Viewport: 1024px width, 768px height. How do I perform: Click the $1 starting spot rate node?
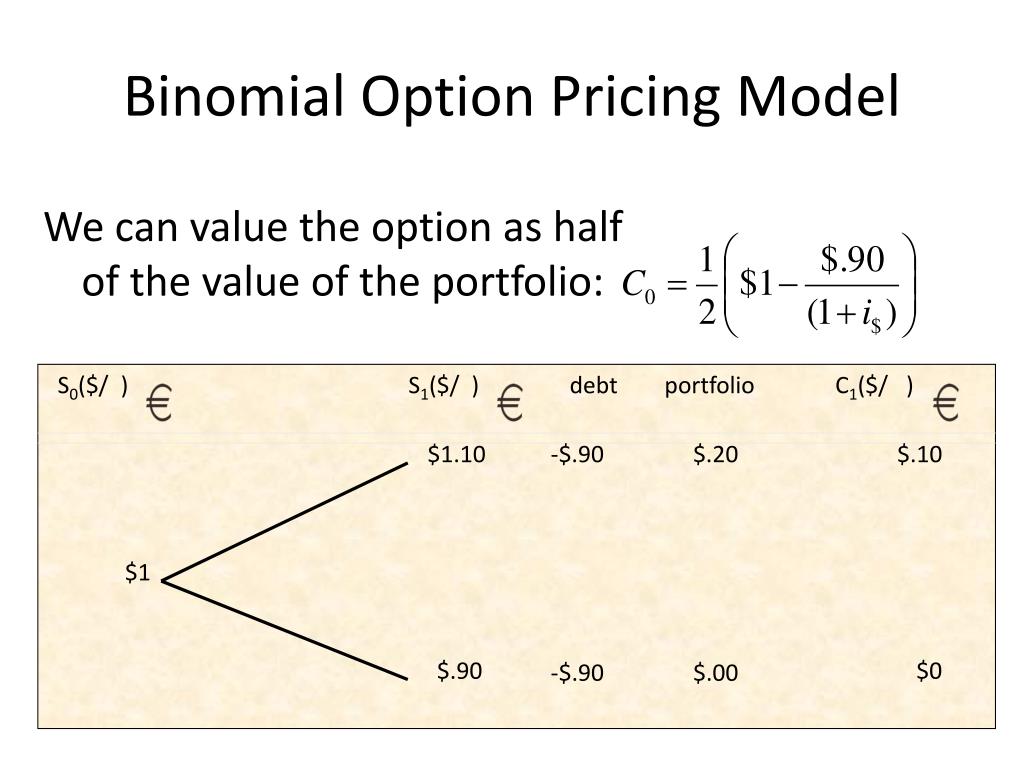[138, 573]
